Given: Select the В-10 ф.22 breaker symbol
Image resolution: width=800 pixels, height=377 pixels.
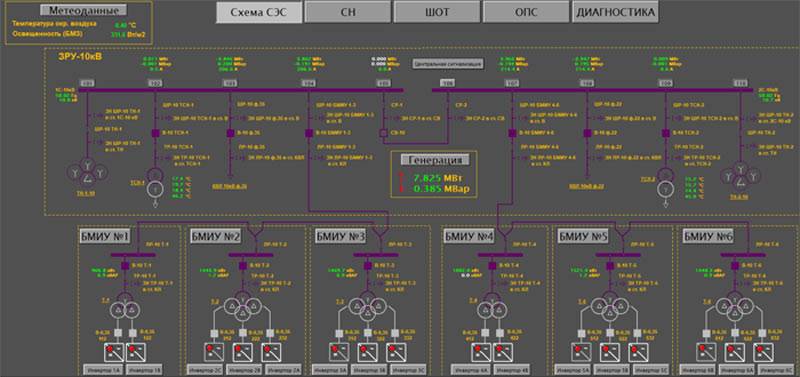Looking at the screenshot, I should (587, 133).
